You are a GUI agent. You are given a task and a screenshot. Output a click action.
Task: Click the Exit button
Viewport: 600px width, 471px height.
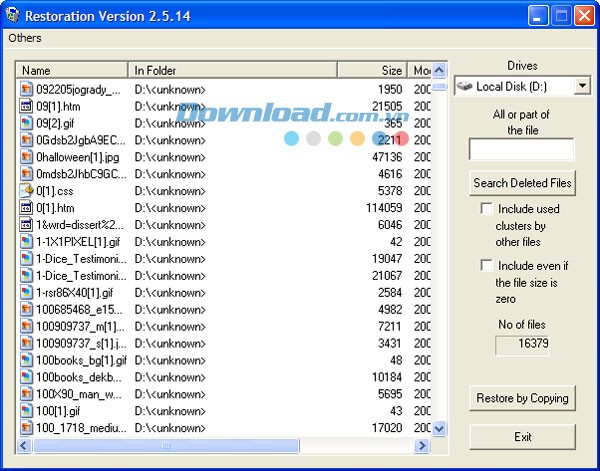[522, 437]
